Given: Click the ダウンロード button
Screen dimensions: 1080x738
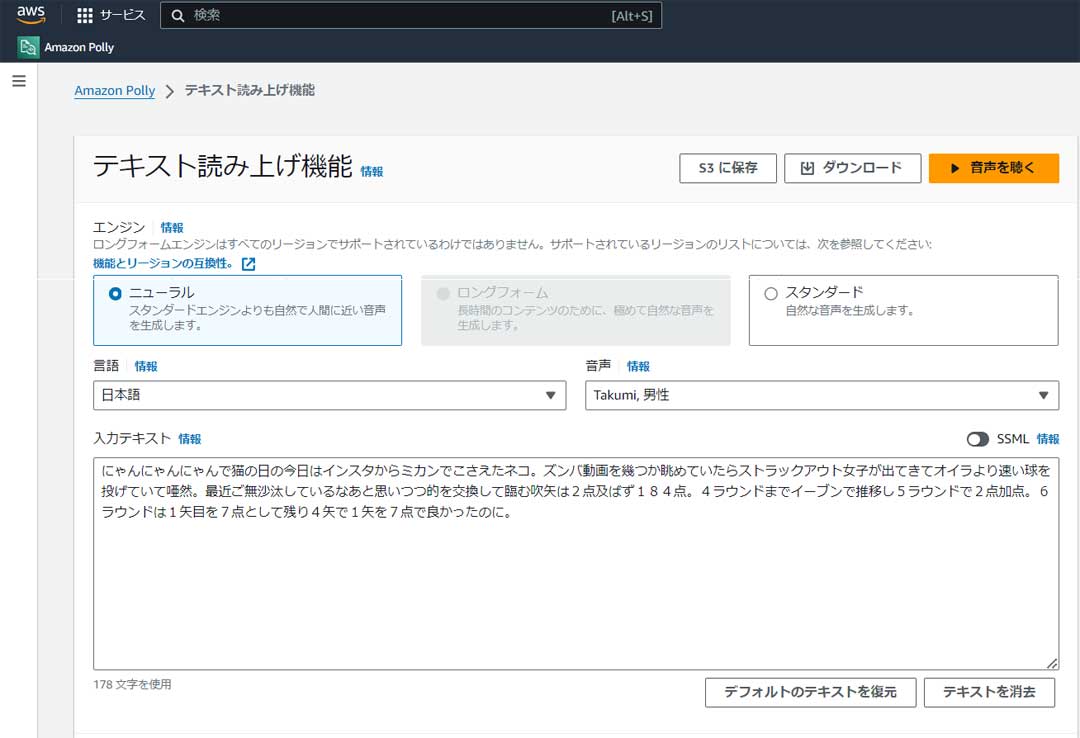Looking at the screenshot, I should pos(853,168).
